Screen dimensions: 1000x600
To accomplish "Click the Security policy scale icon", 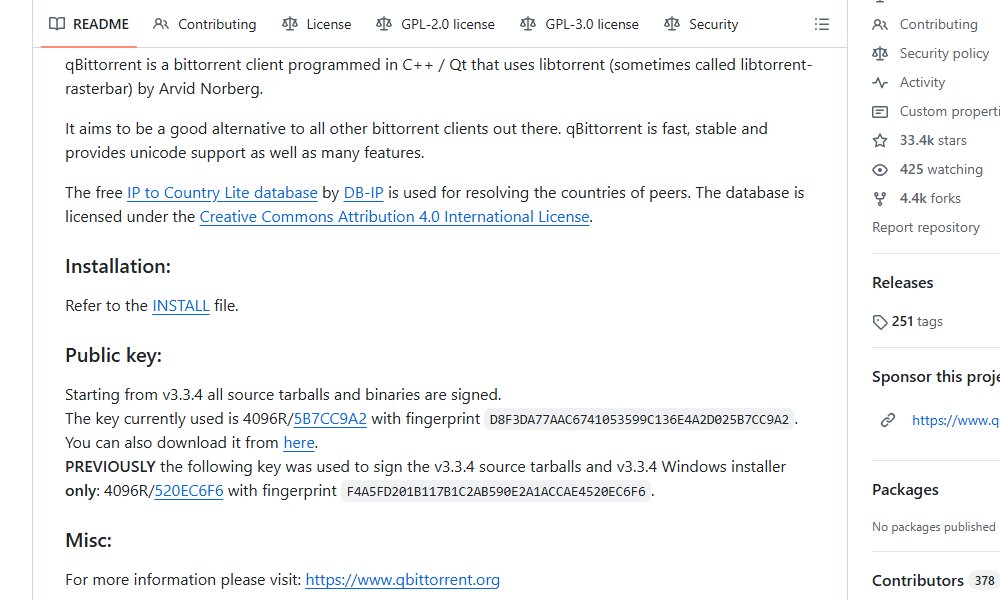I will (880, 54).
